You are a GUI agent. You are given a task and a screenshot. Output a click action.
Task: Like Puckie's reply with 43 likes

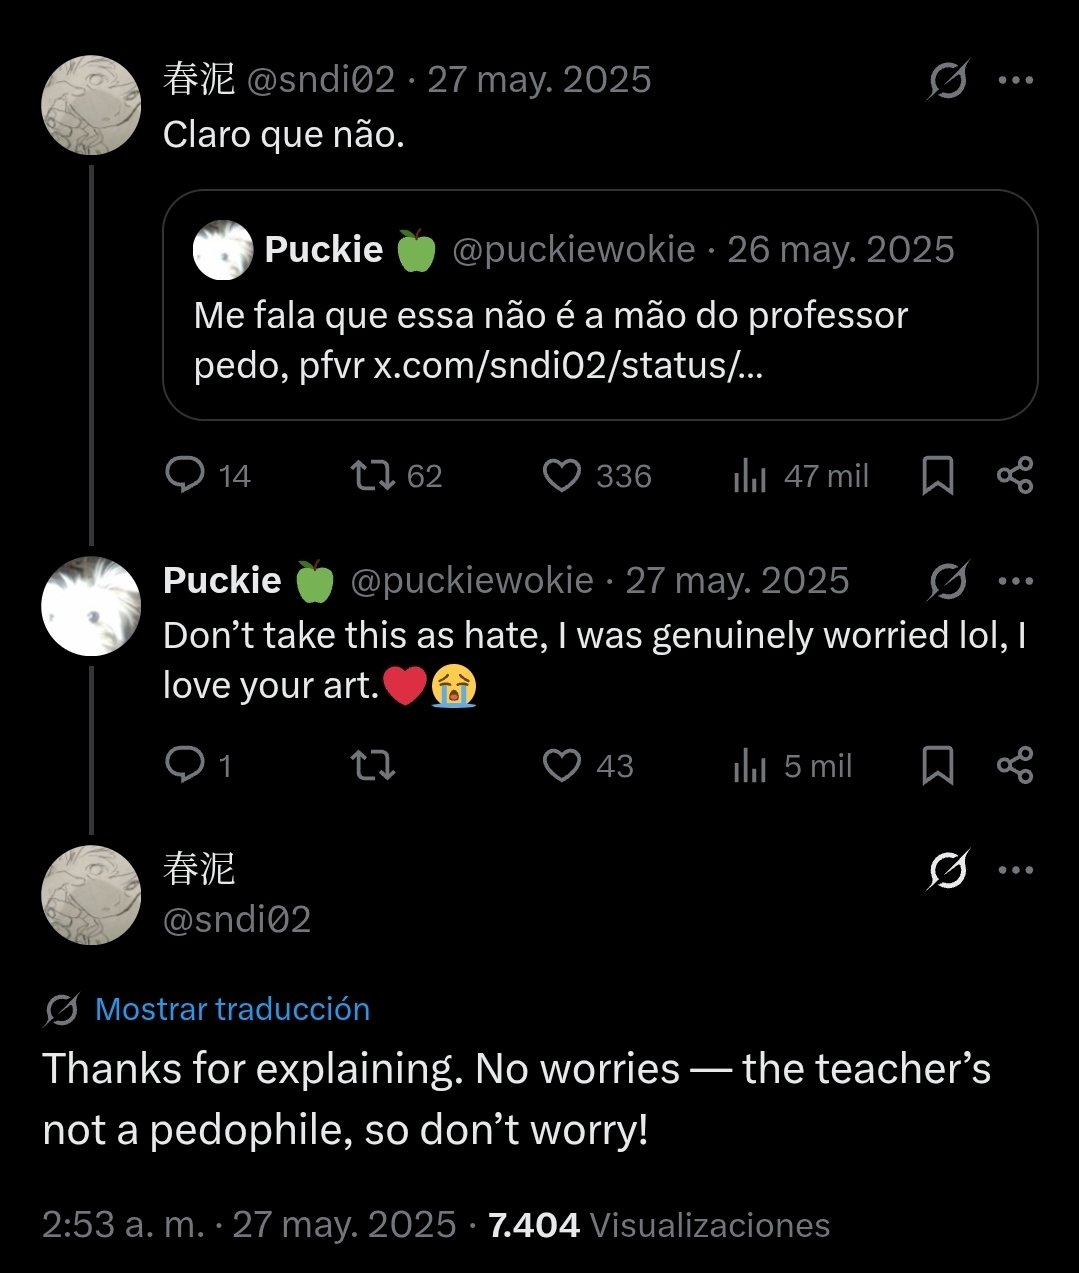click(x=562, y=765)
